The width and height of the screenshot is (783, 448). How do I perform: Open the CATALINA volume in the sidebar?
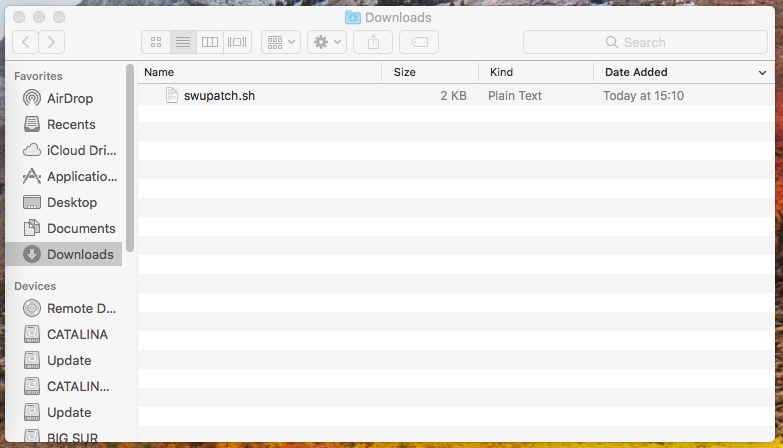(x=64, y=334)
